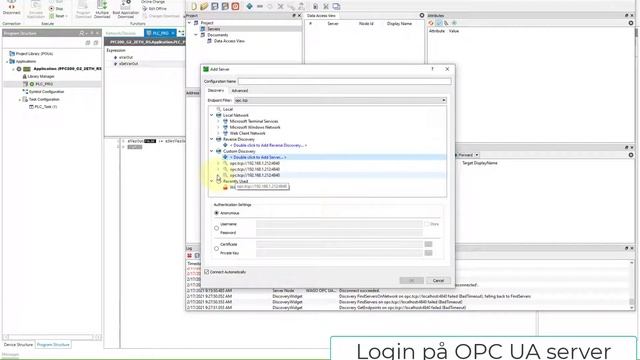Viewport: 640px width, 360px height.
Task: Open the Endpoint Filter dropdown
Action: tap(340, 100)
